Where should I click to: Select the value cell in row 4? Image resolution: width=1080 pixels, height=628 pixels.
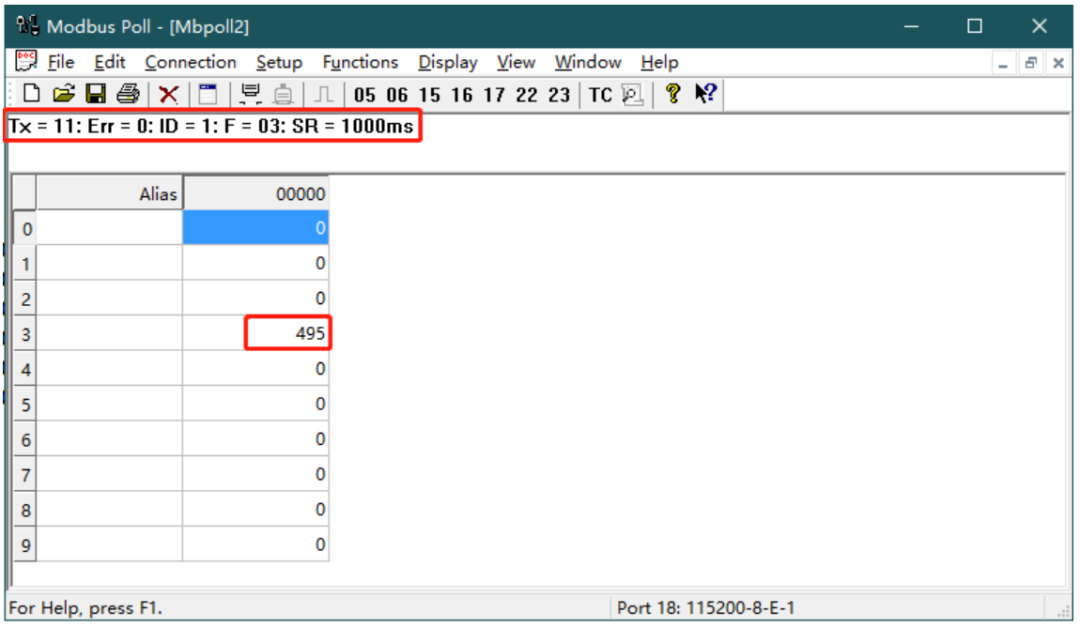tap(256, 369)
